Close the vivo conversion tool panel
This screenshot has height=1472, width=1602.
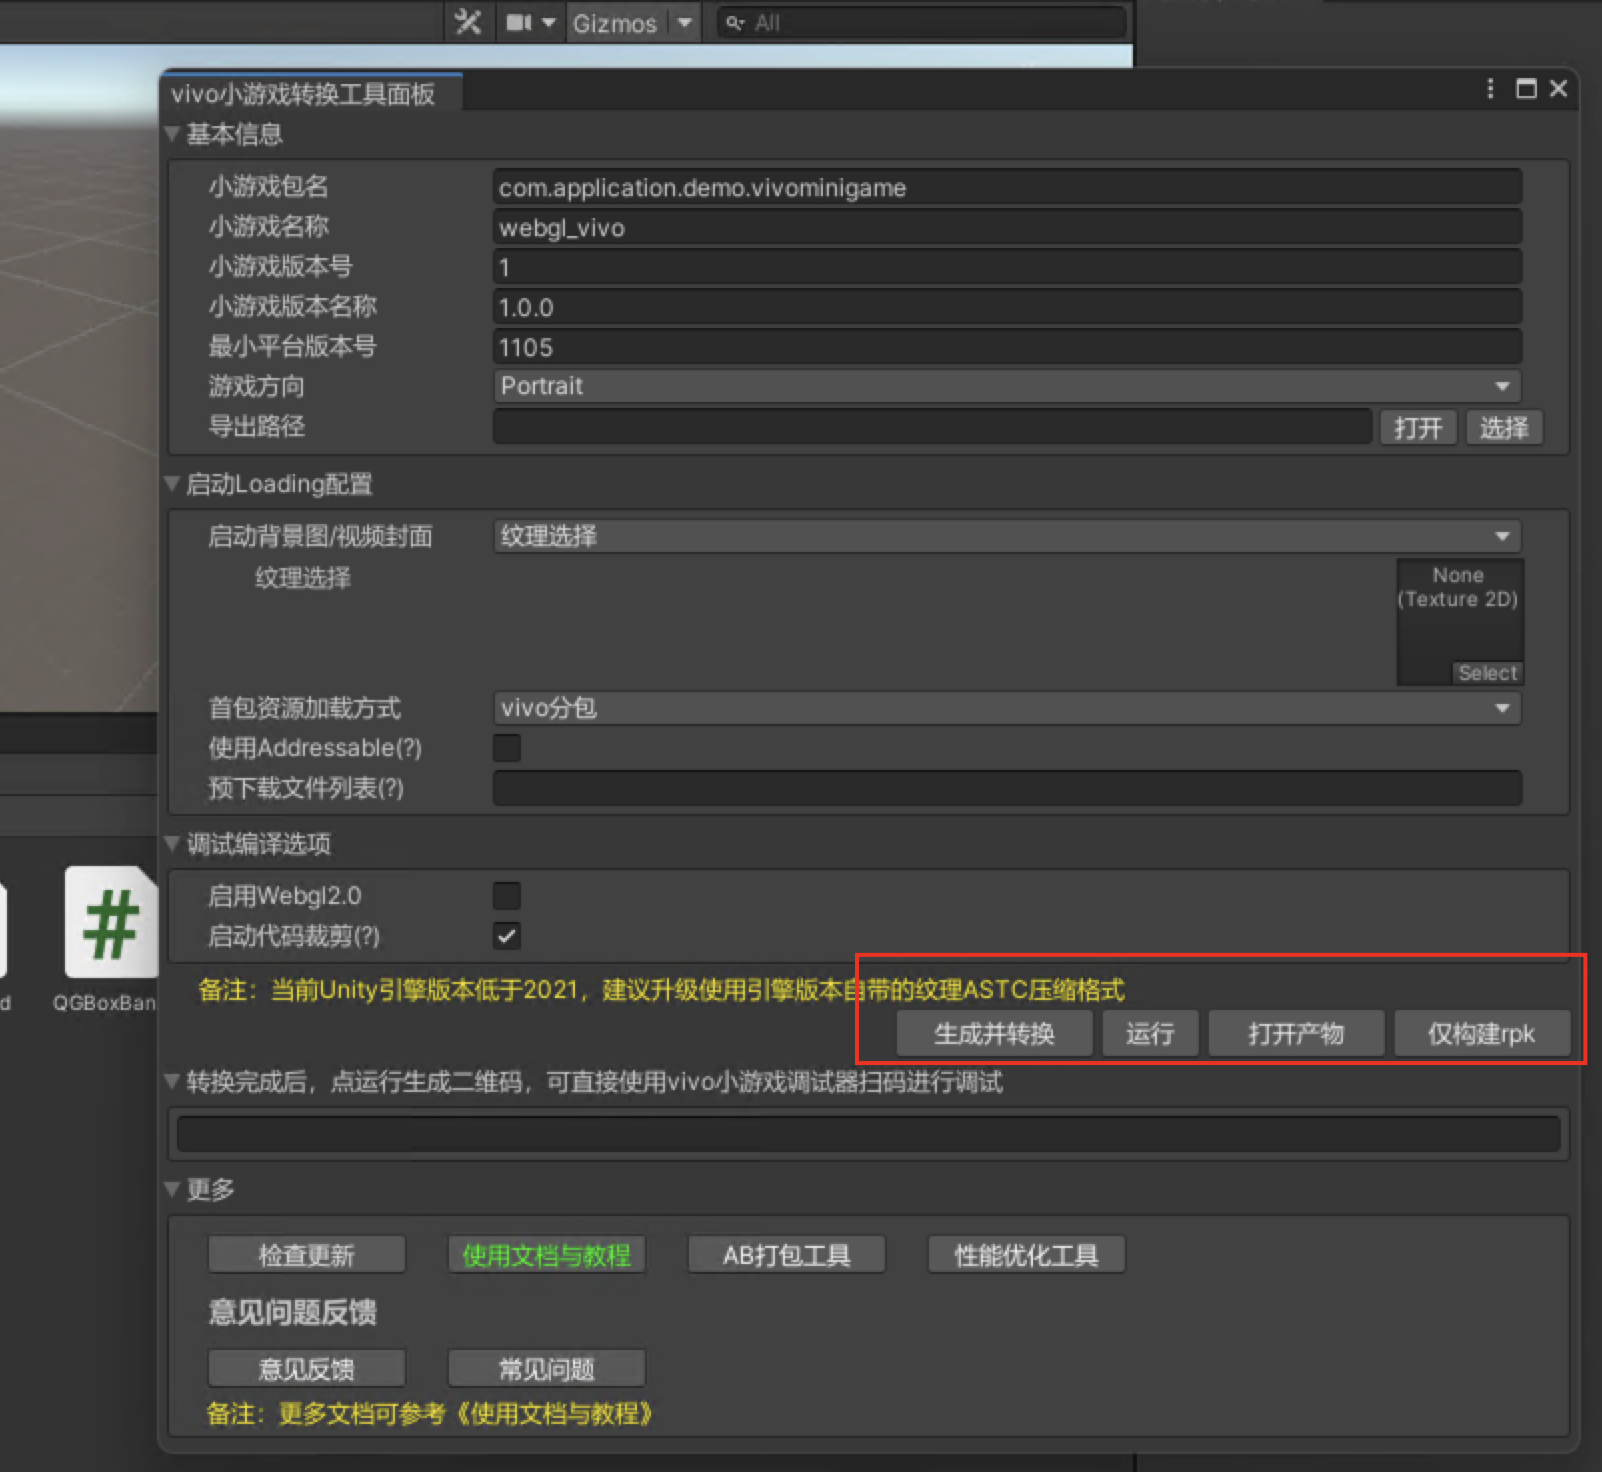(x=1558, y=89)
